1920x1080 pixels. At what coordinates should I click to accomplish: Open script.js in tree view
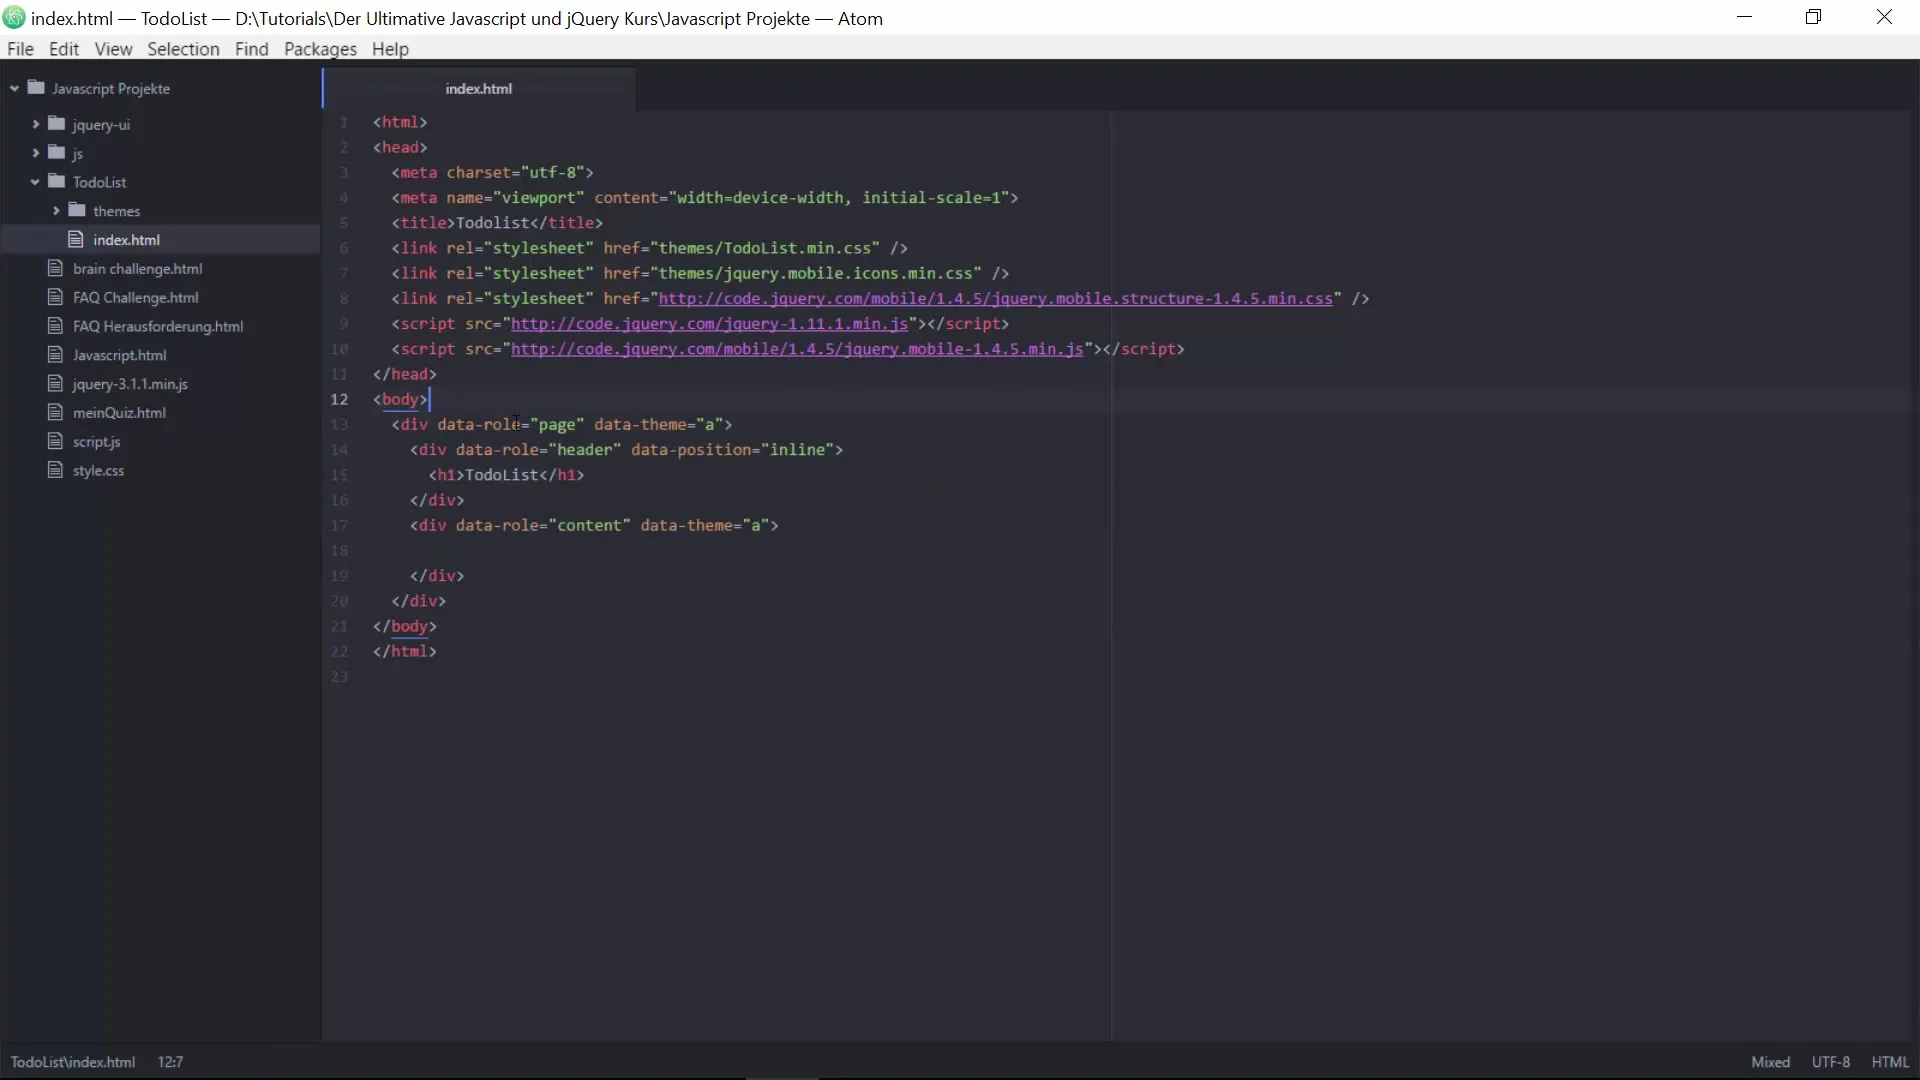click(x=96, y=441)
